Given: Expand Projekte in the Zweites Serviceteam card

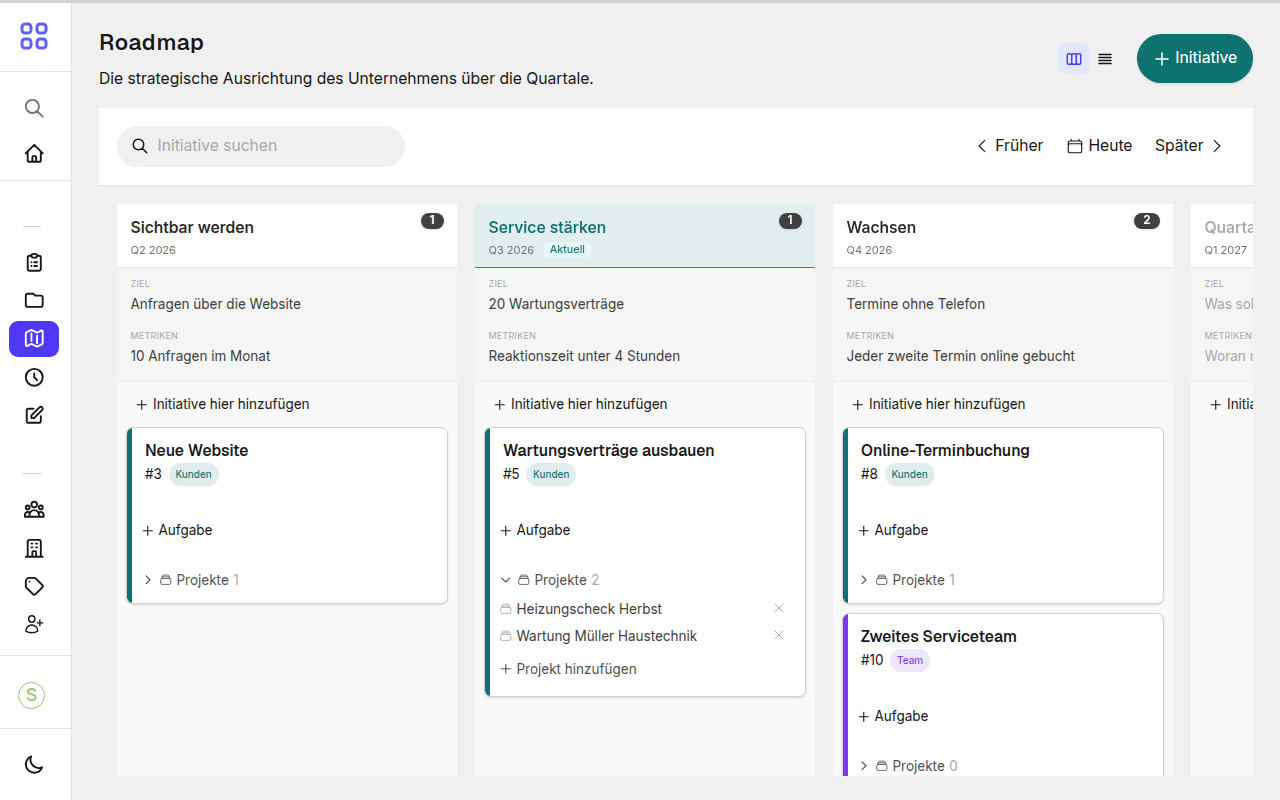Looking at the screenshot, I should click(908, 766).
